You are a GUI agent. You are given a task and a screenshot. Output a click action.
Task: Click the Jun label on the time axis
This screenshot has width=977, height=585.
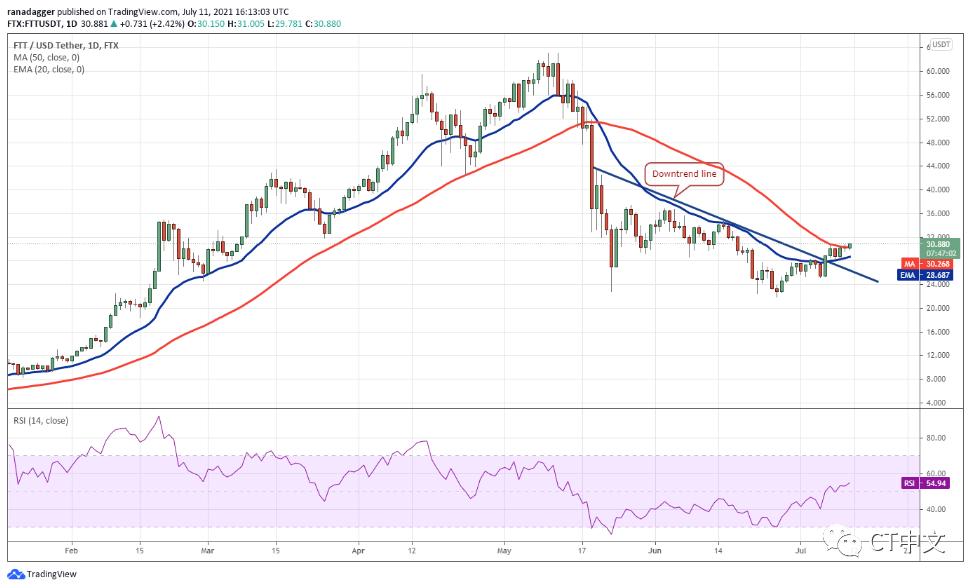(655, 550)
